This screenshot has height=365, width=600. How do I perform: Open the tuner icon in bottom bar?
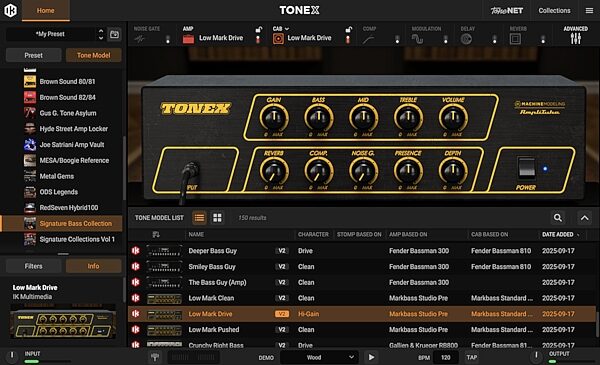click(155, 357)
